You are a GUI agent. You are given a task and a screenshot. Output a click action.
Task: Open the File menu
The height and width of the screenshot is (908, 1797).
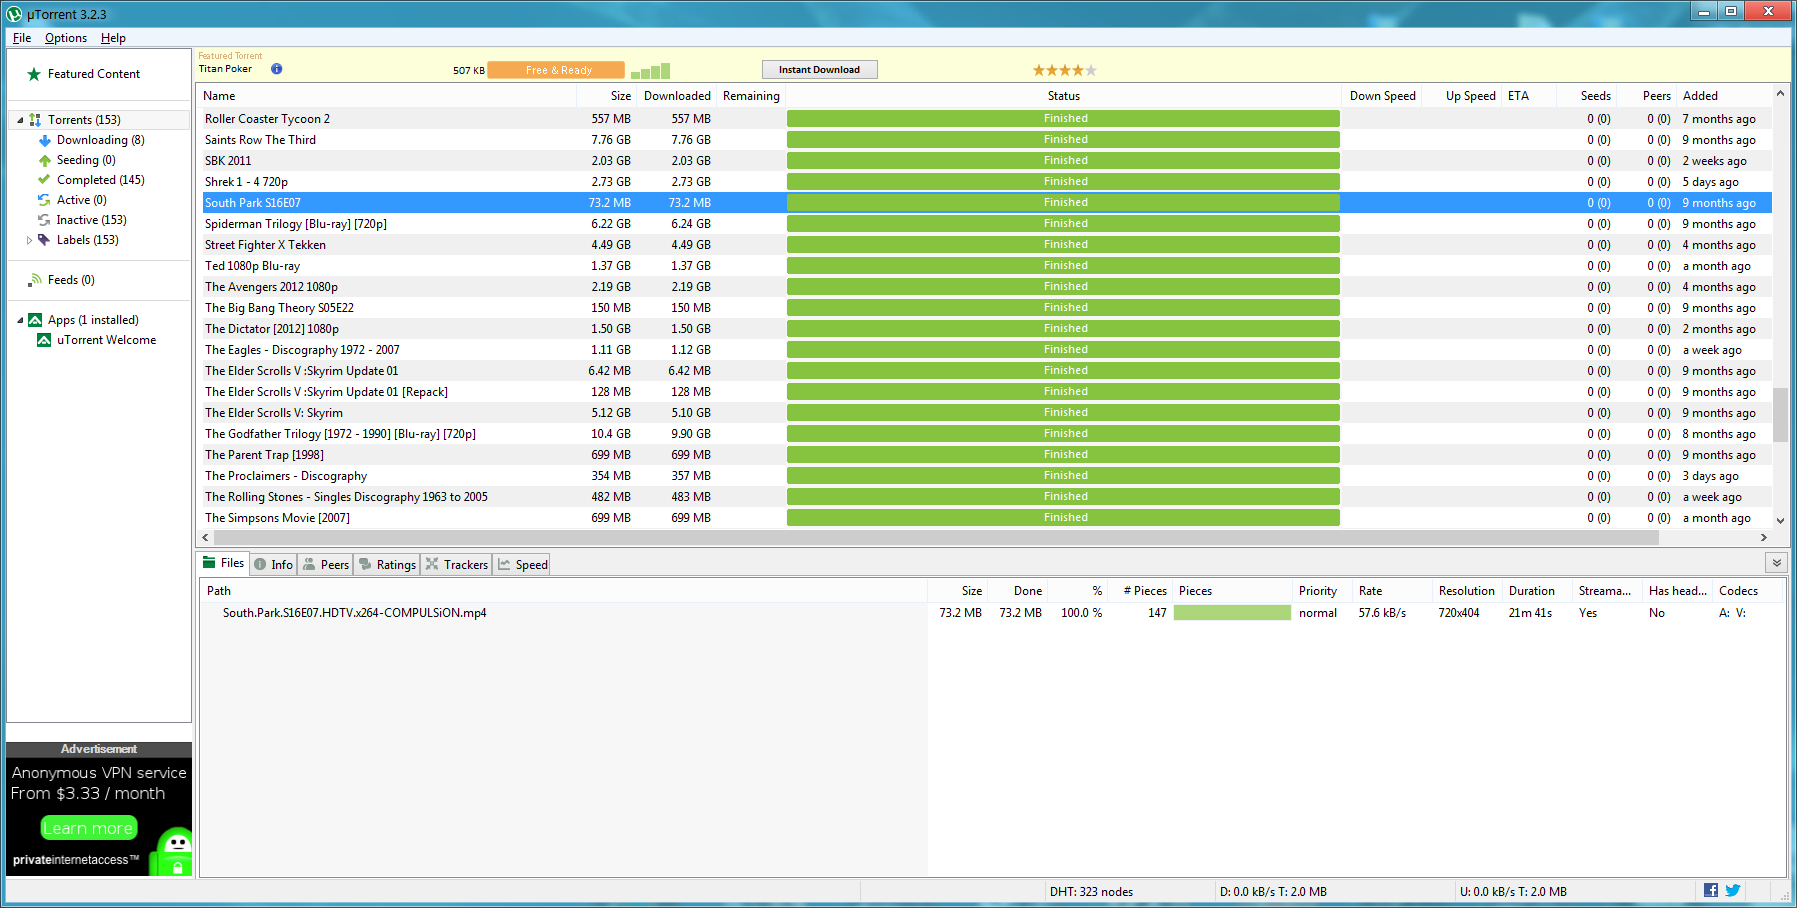coord(22,38)
